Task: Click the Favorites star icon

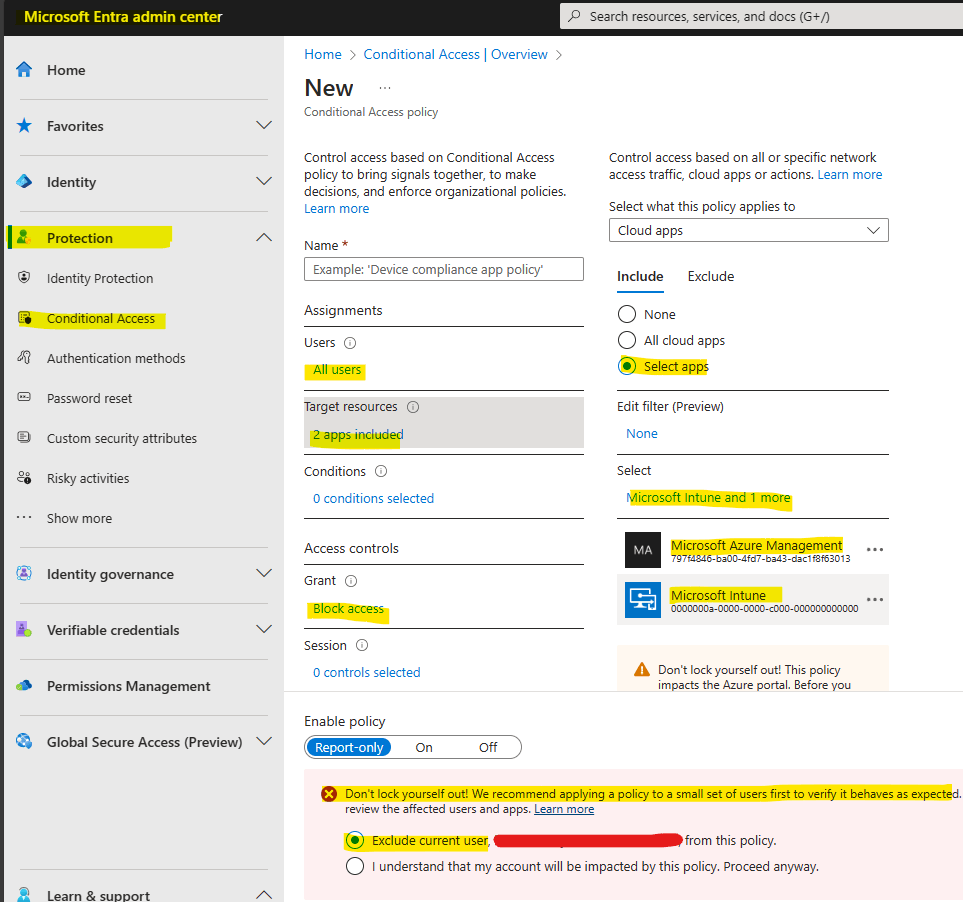Action: 24,126
